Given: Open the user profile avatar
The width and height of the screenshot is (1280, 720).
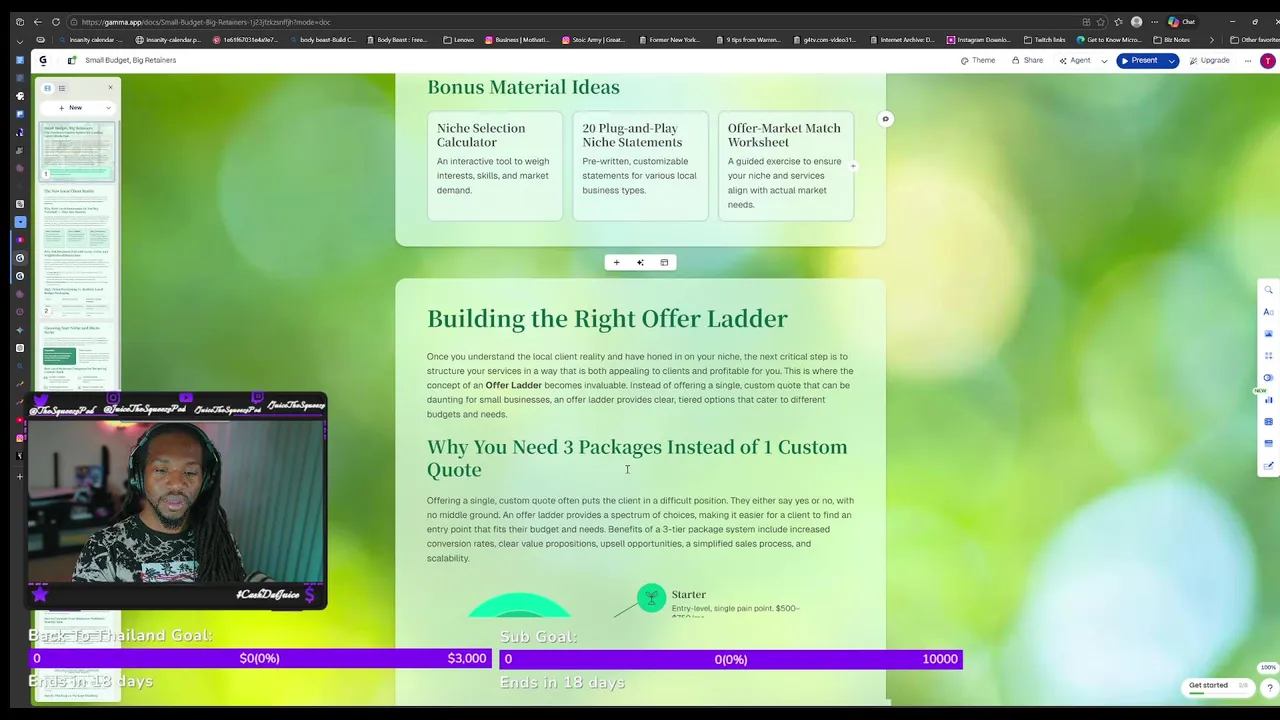Looking at the screenshot, I should [x=1268, y=61].
